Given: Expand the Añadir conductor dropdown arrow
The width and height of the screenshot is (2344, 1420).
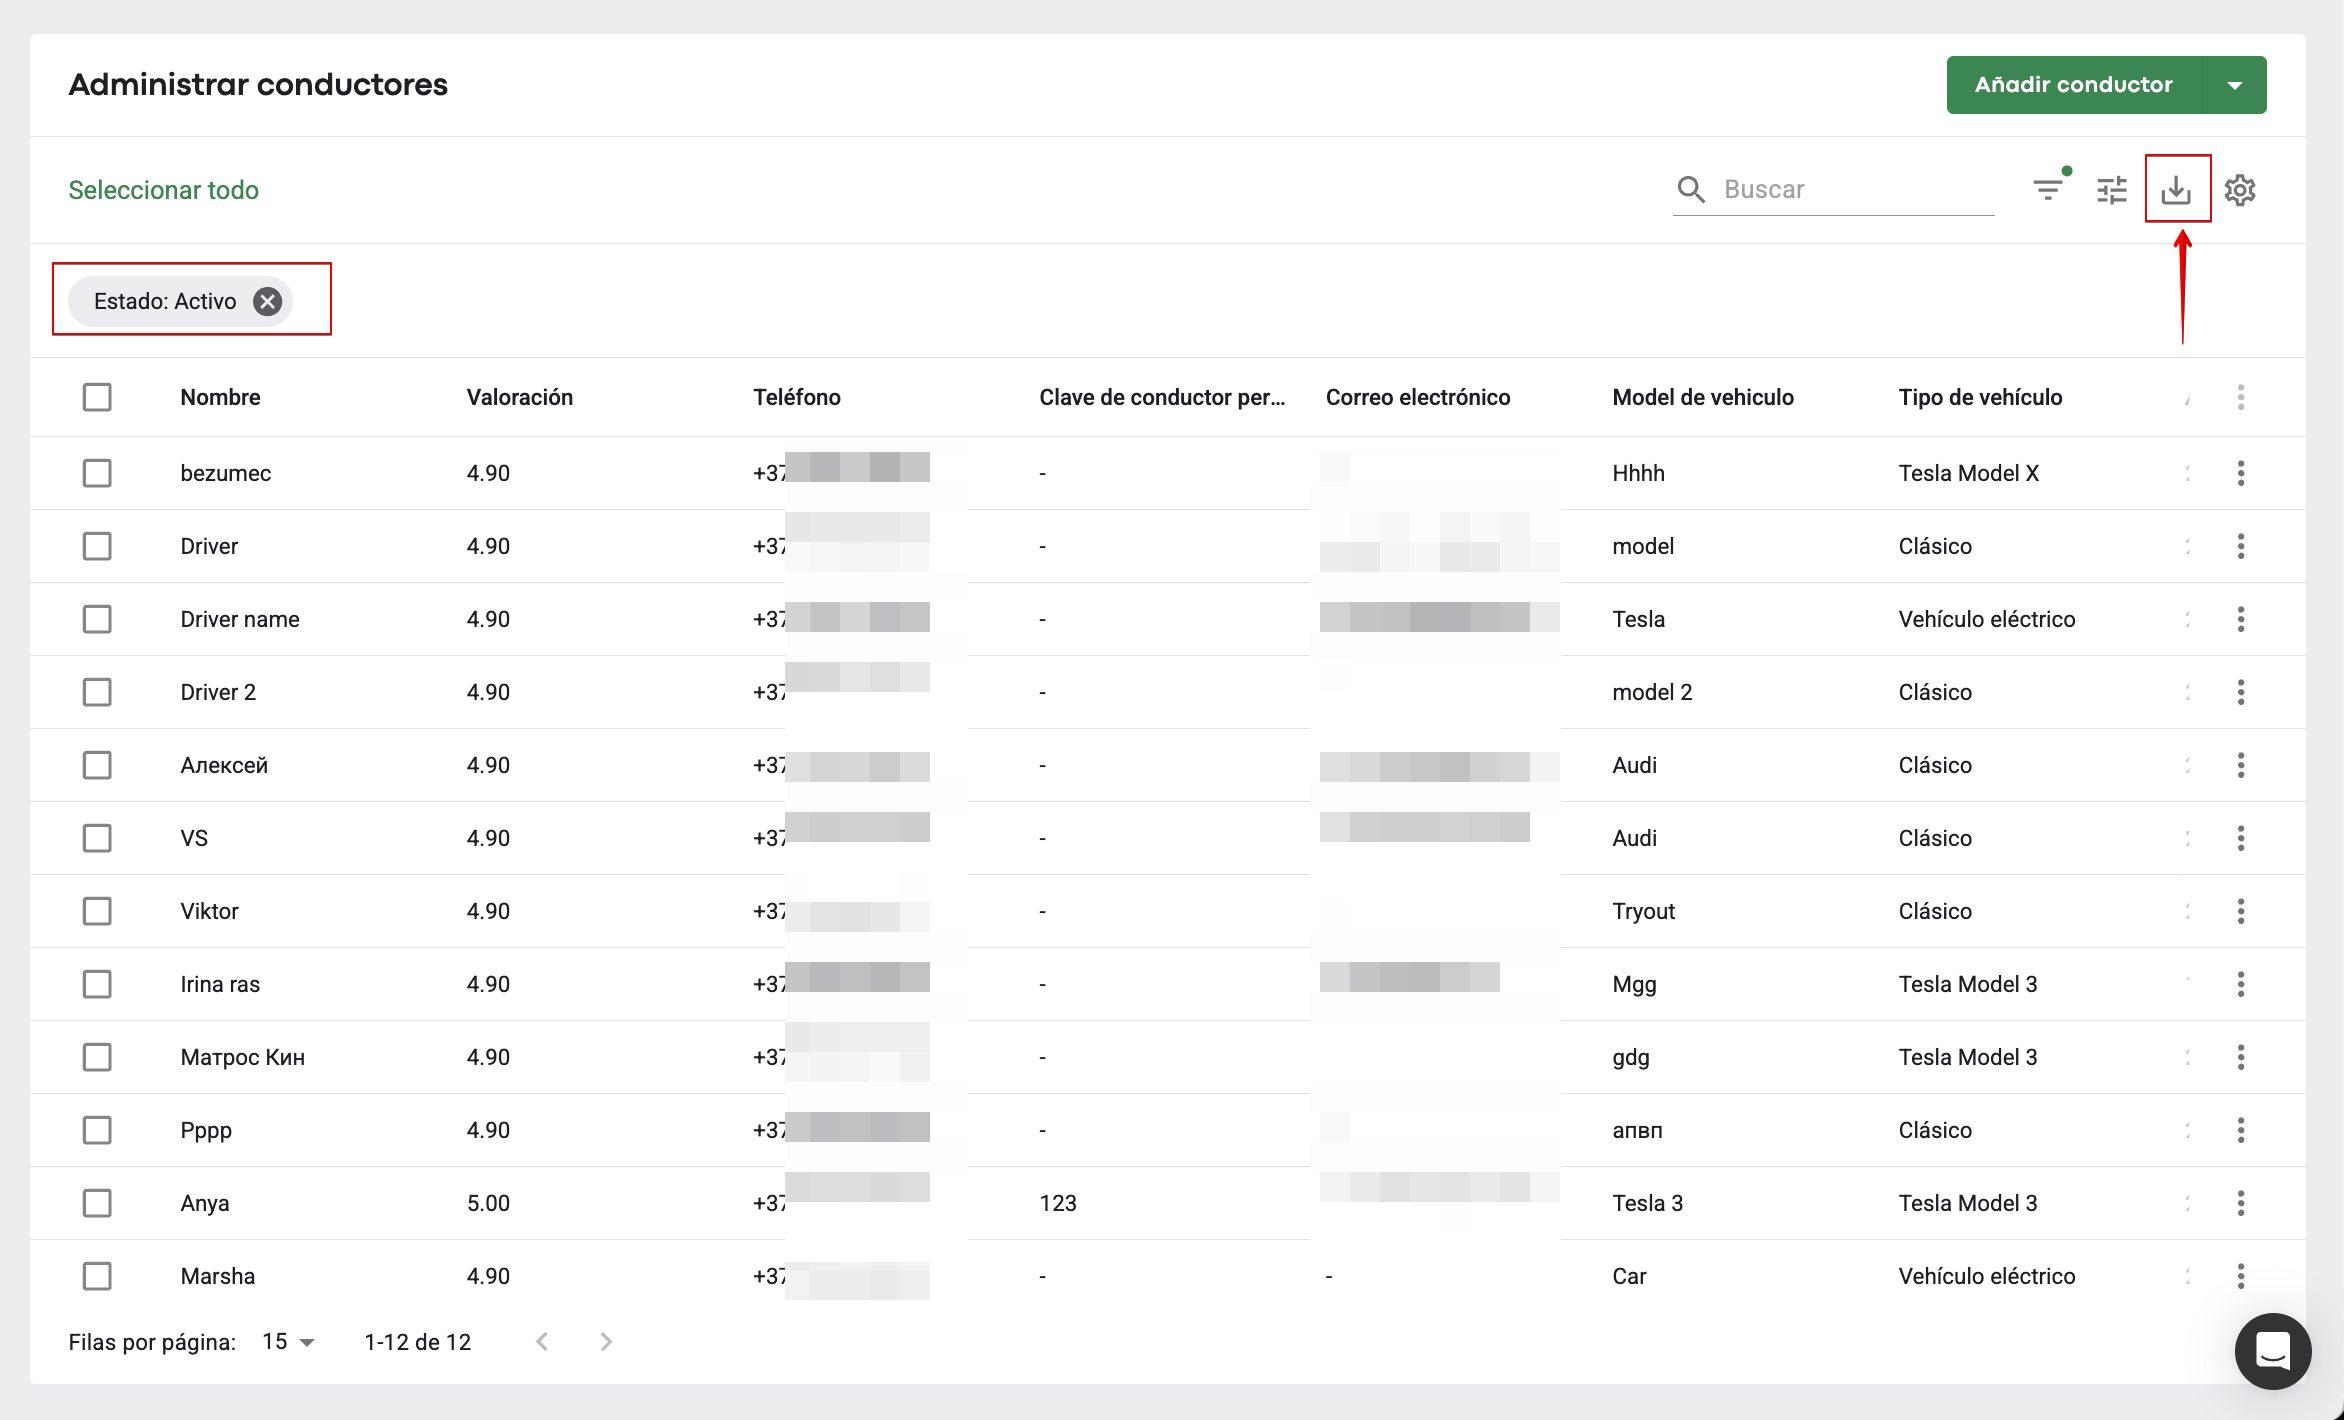Looking at the screenshot, I should click(2235, 85).
